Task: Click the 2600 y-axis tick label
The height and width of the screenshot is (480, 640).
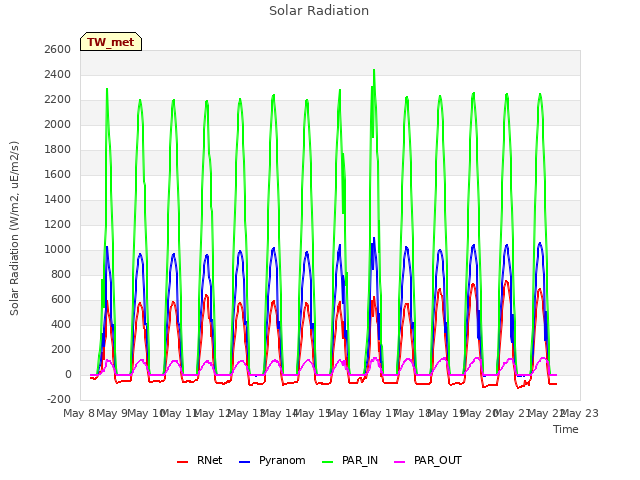Action: pos(58,49)
